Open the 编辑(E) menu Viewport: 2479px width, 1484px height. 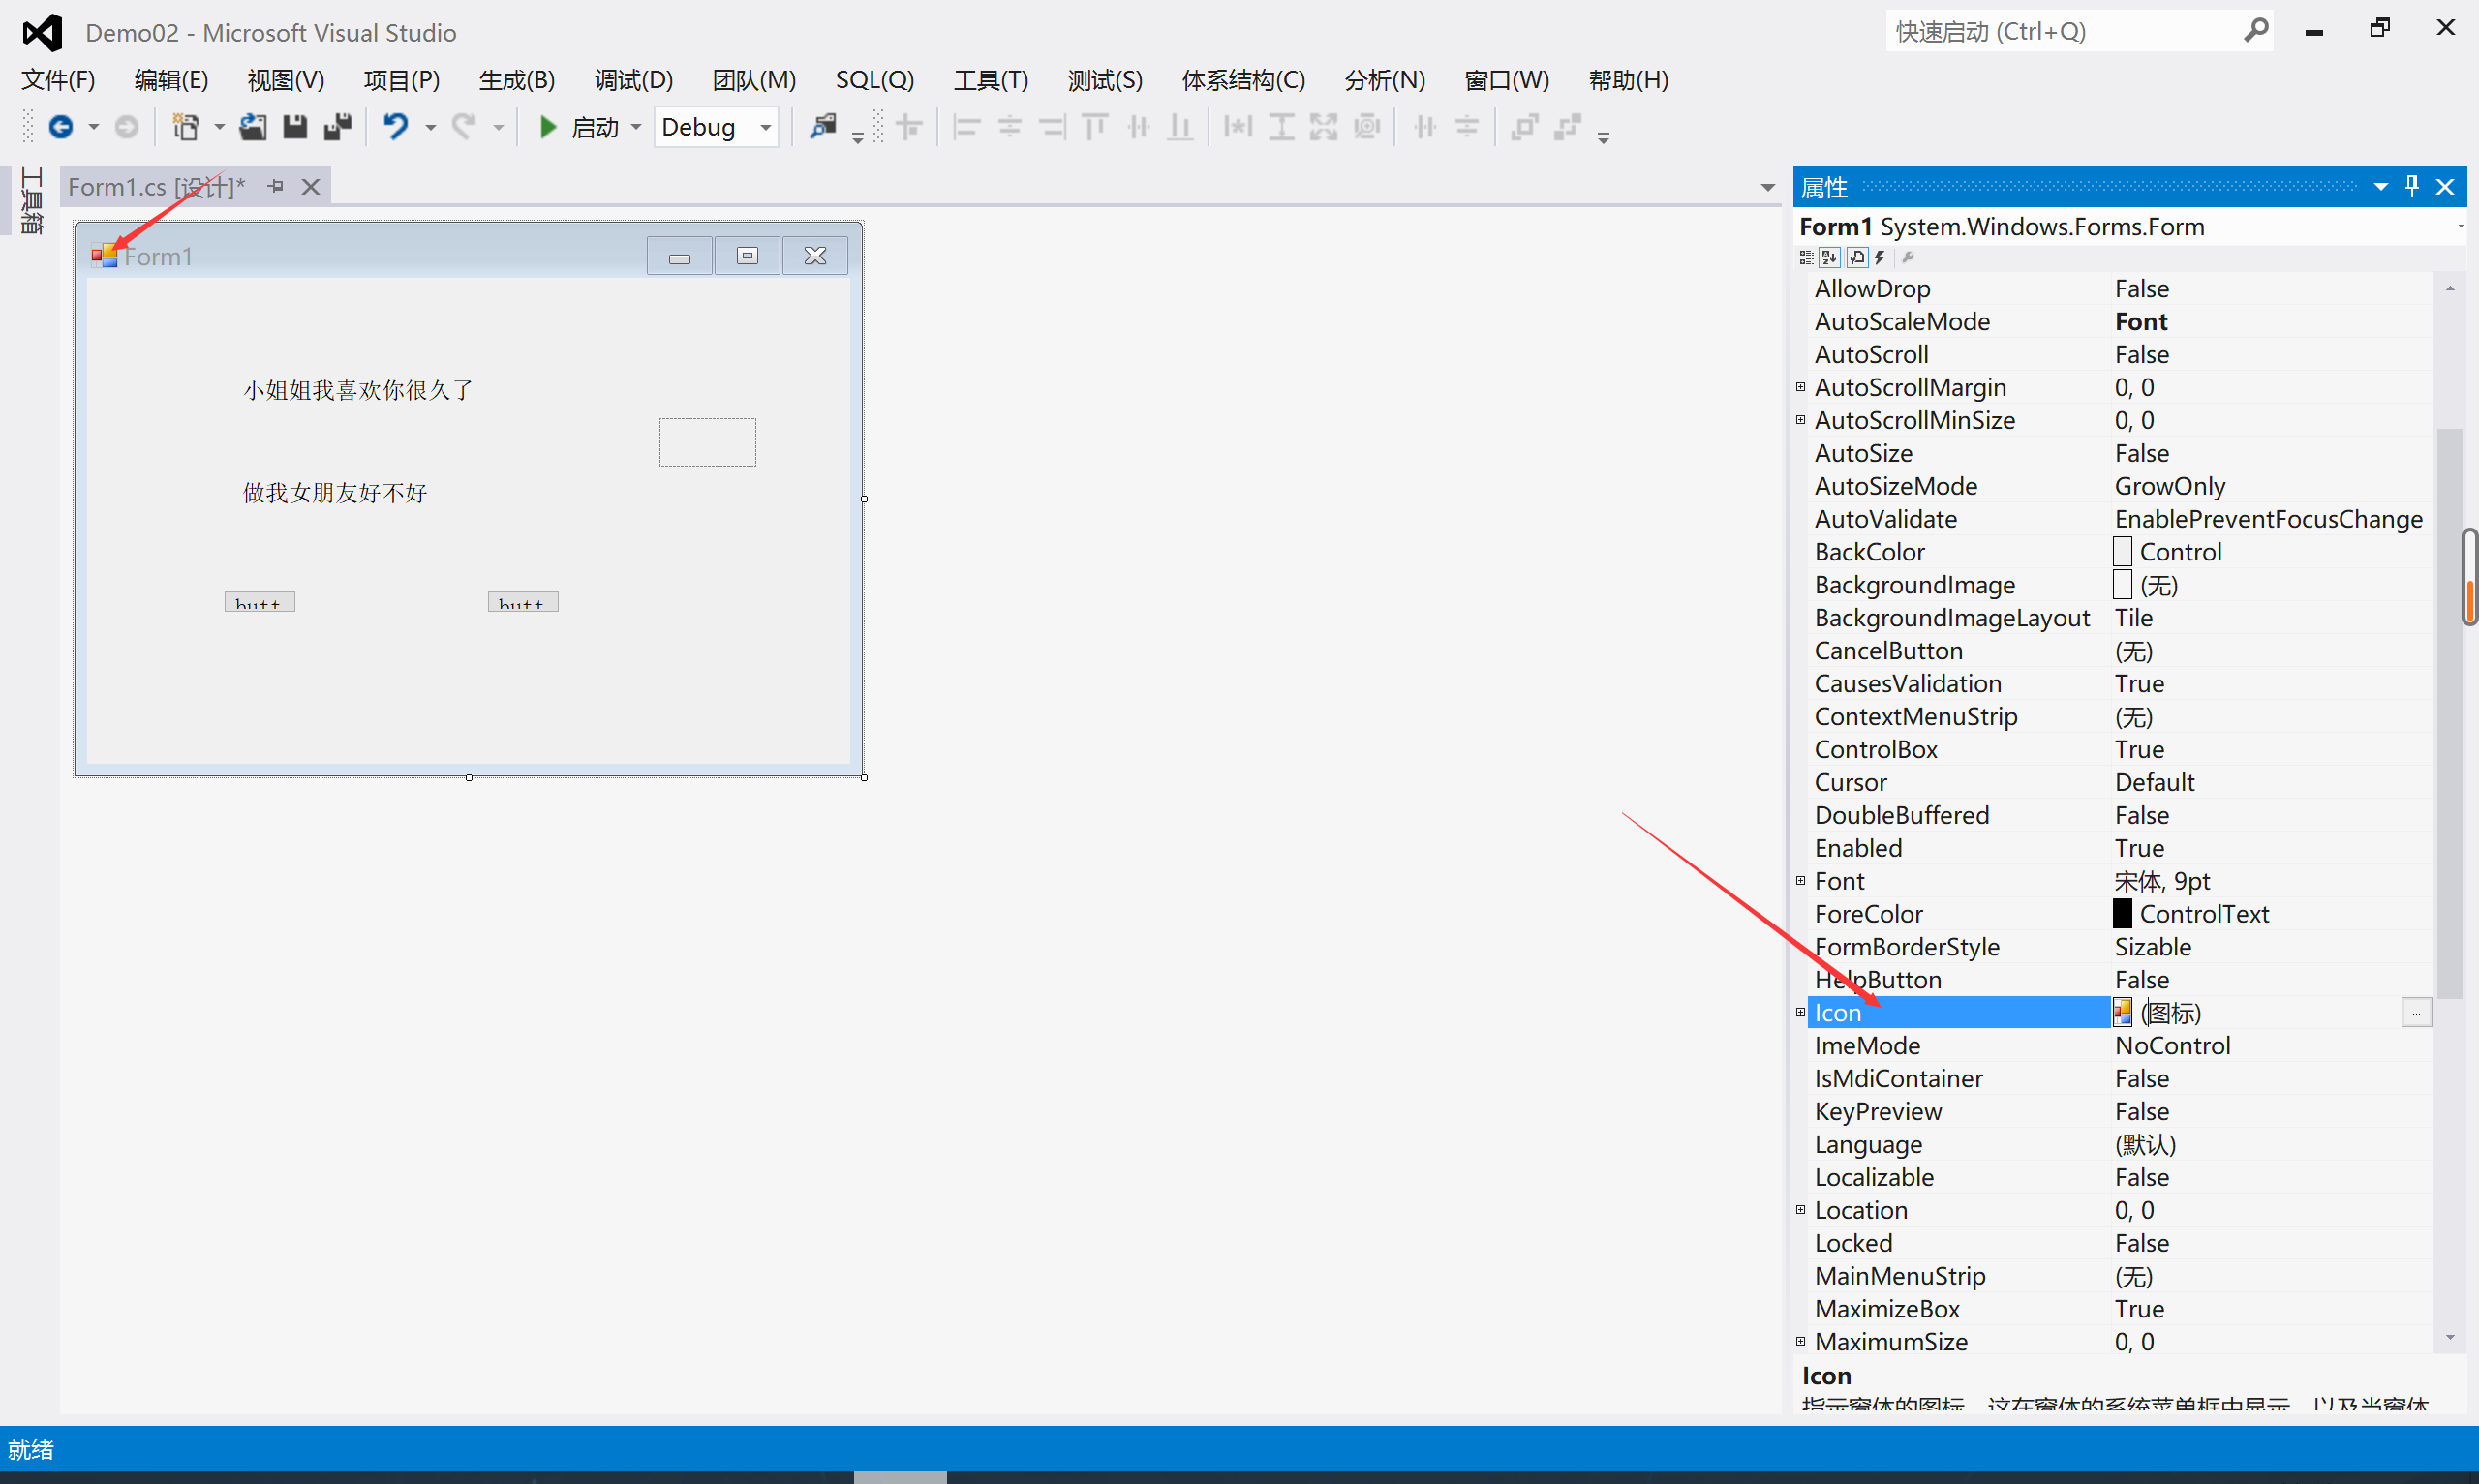[171, 80]
